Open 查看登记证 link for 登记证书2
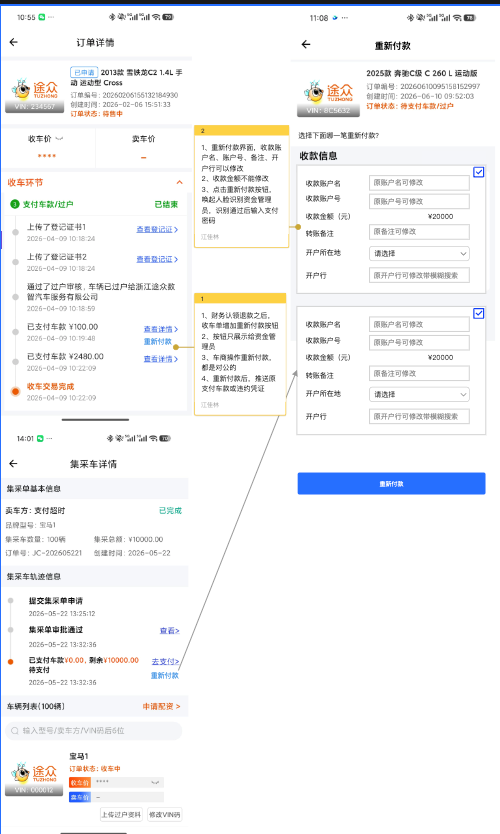 (x=157, y=259)
